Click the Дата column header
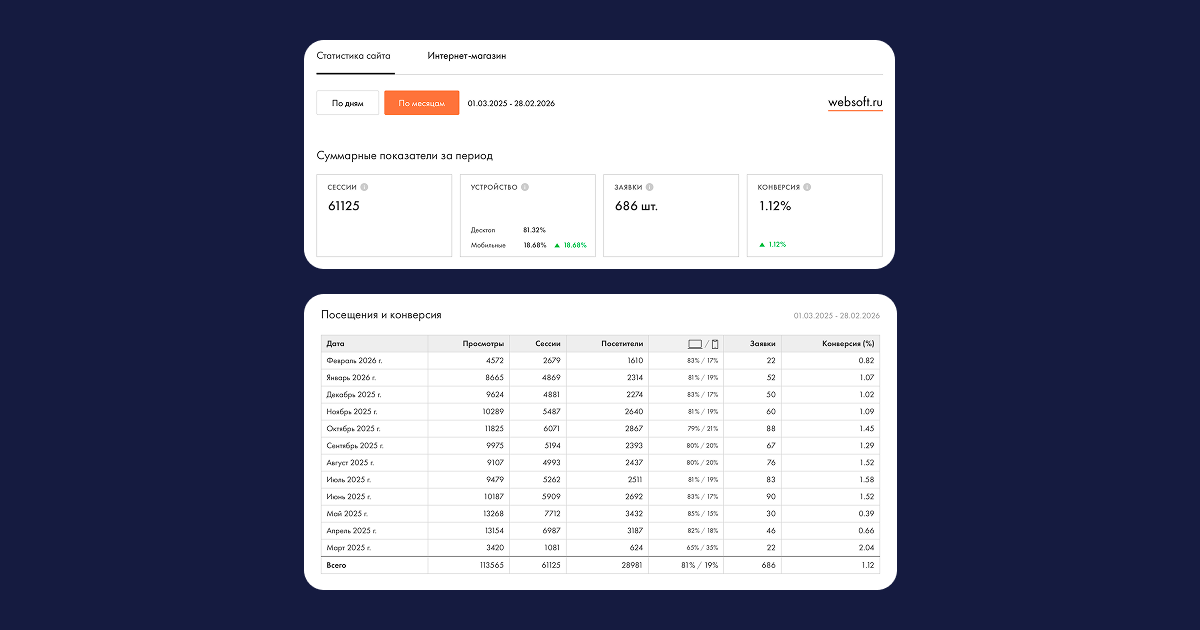The height and width of the screenshot is (630, 1200). [x=336, y=344]
